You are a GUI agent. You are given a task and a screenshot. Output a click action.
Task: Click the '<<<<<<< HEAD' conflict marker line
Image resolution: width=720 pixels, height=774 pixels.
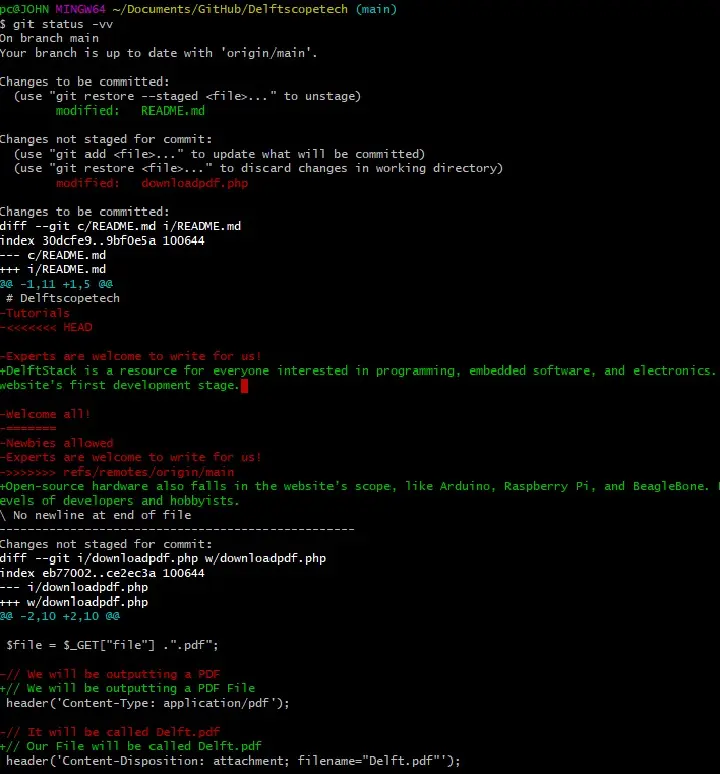[x=46, y=328]
